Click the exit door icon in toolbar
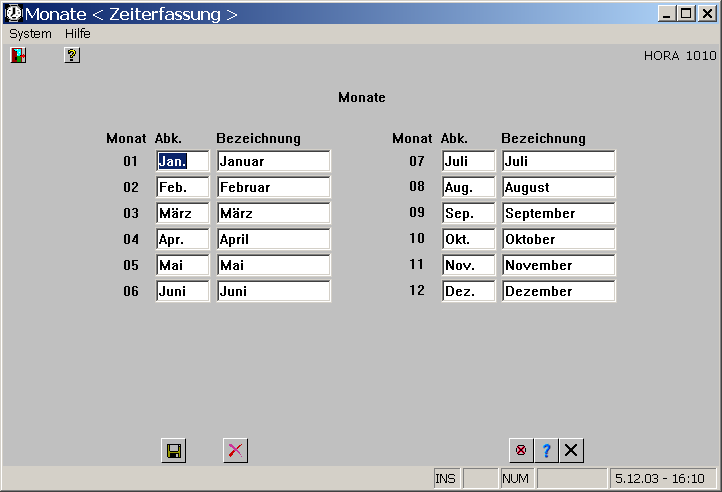Image resolution: width=722 pixels, height=492 pixels. [x=18, y=56]
